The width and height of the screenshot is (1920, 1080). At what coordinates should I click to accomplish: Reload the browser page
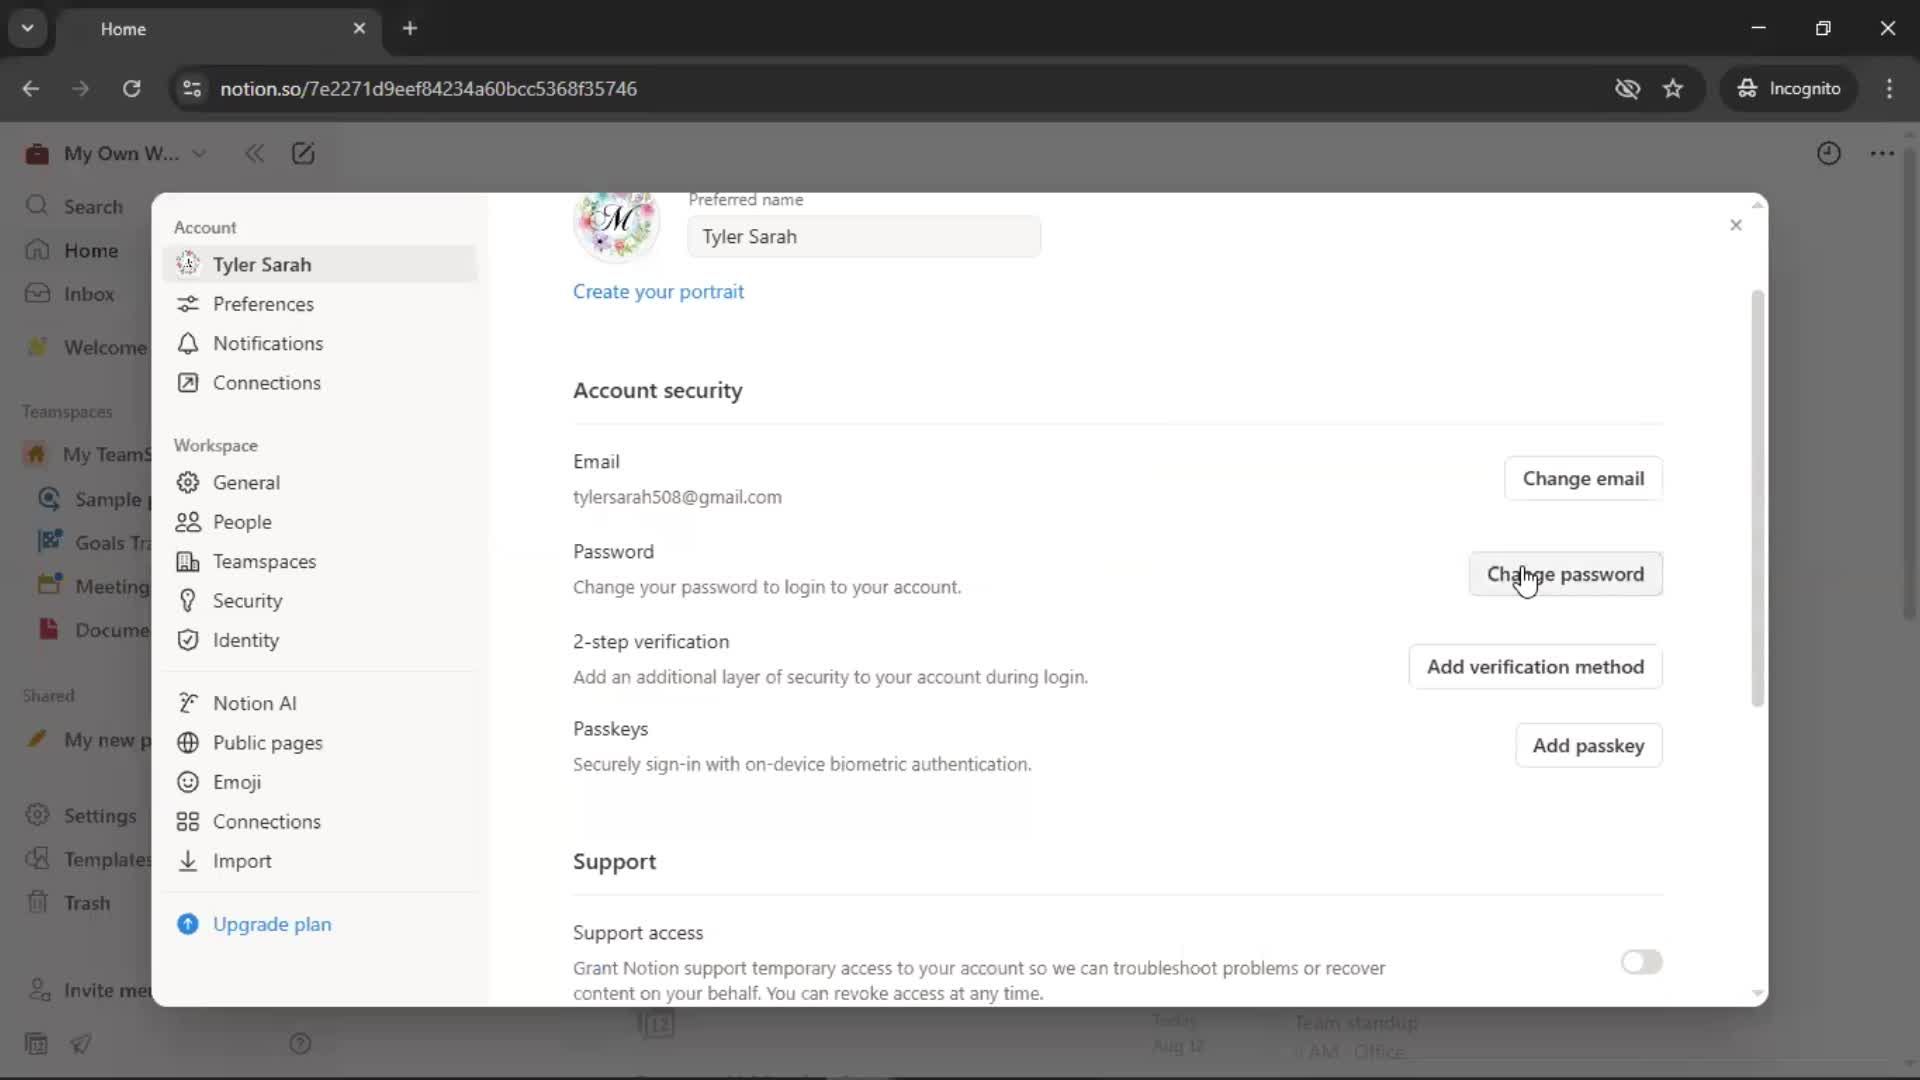tap(131, 89)
